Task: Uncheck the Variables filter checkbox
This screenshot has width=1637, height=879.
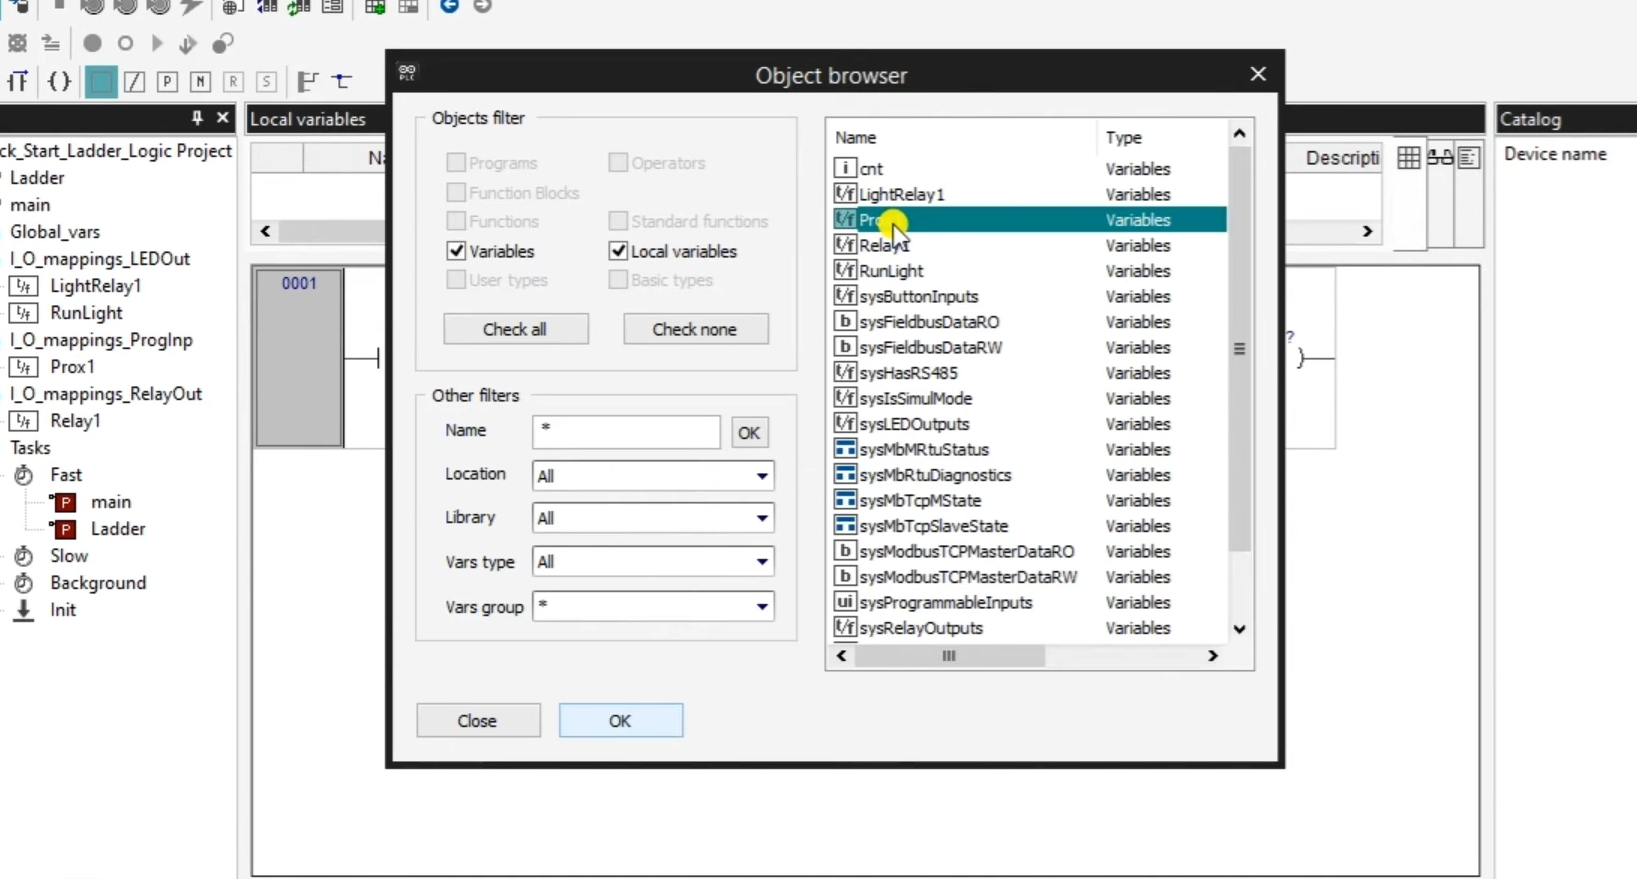Action: [457, 251]
